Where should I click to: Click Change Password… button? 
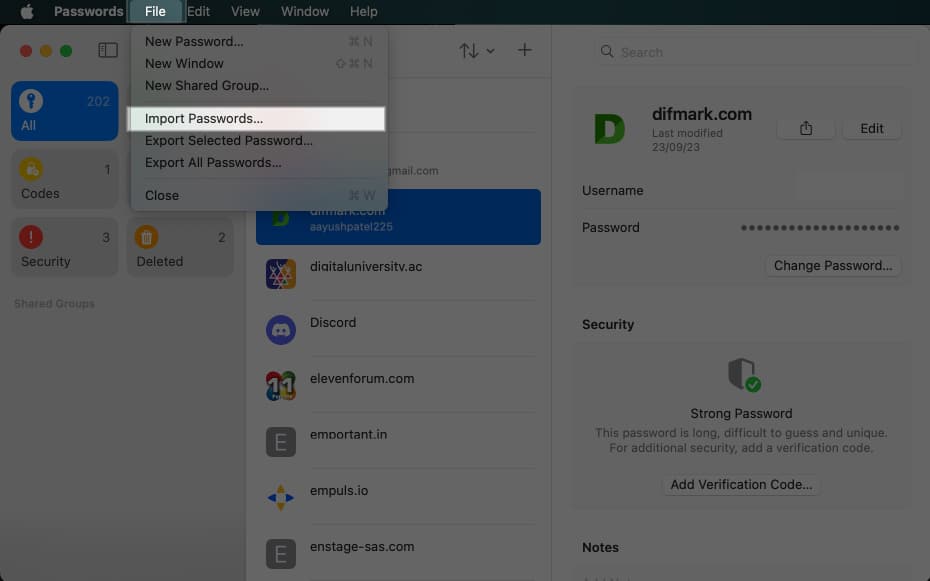point(833,266)
